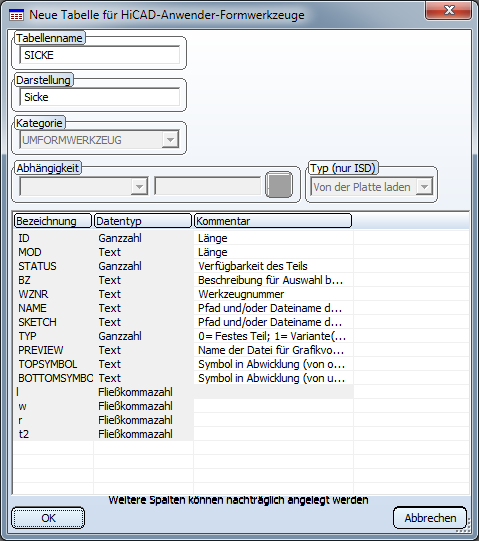Cancel with the Abbrechen button
Viewport: 479px width, 541px height.
pos(430,518)
